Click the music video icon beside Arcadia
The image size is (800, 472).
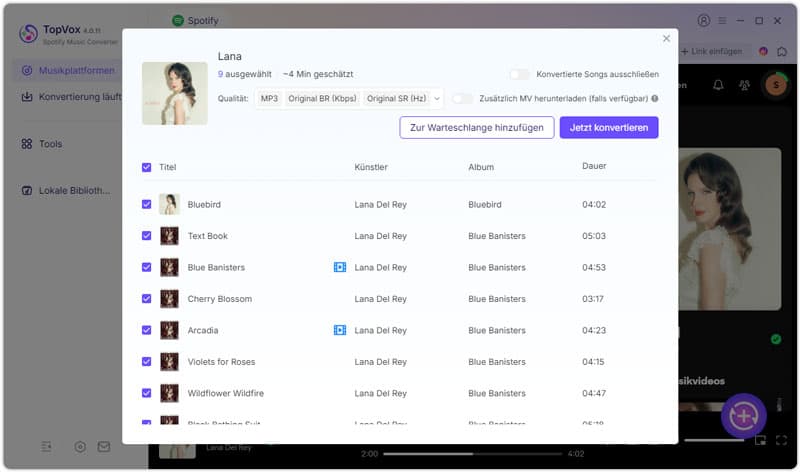pyautogui.click(x=340, y=330)
